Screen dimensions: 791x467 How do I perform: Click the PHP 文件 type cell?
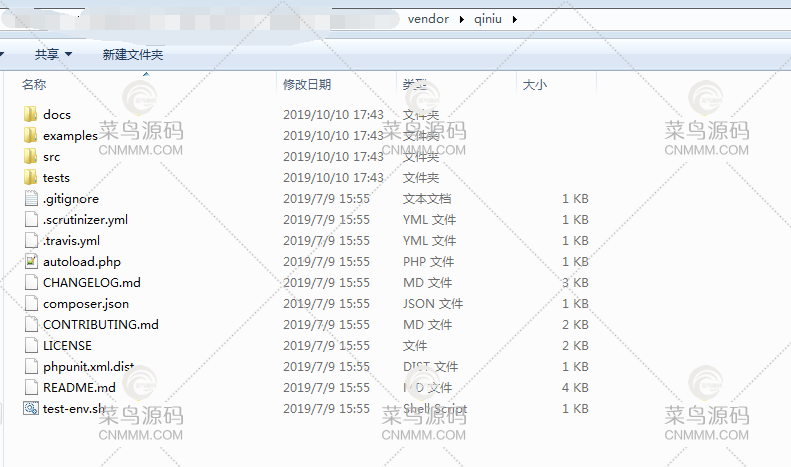[428, 262]
